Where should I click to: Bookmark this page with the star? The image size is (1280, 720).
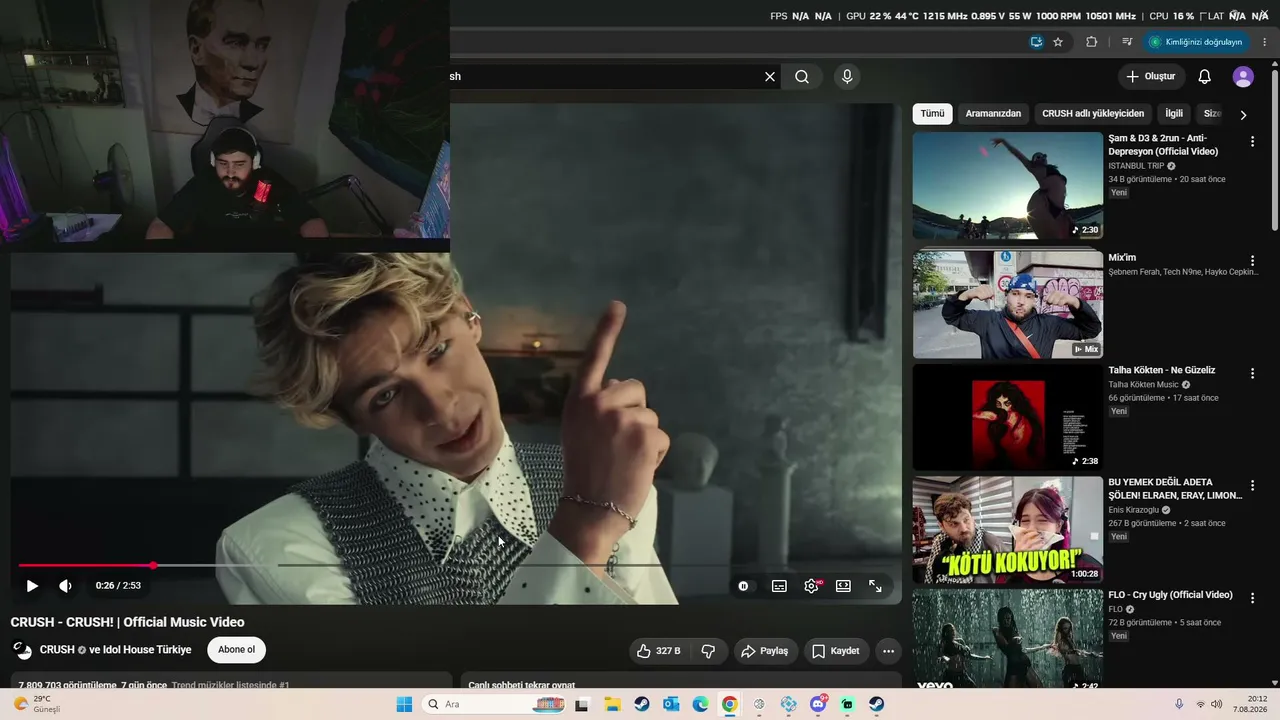pos(1058,42)
